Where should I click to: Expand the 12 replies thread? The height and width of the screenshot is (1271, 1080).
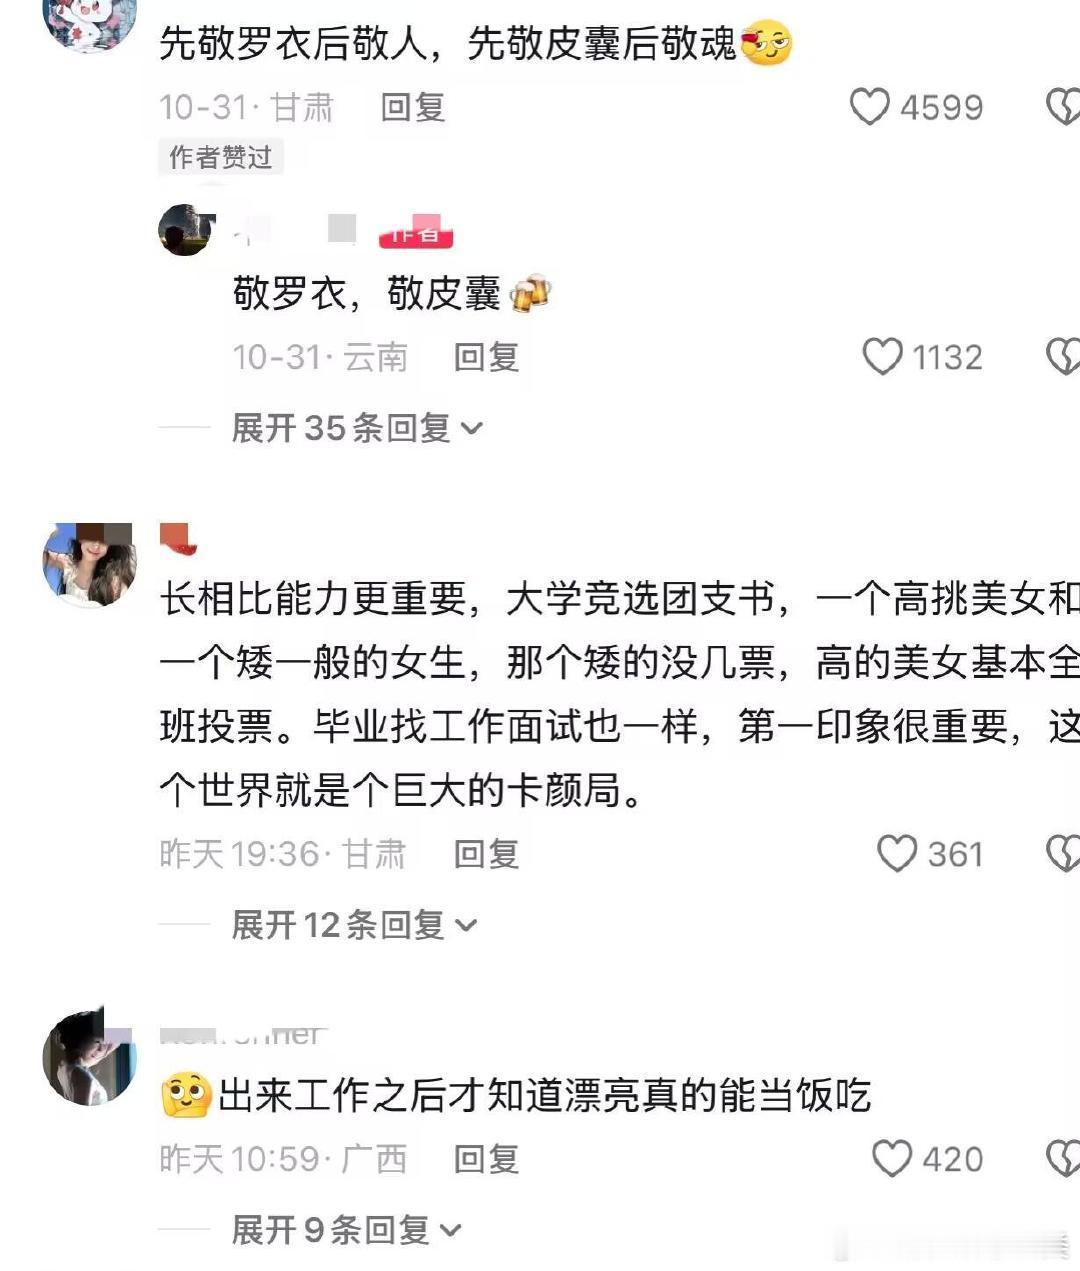[354, 925]
